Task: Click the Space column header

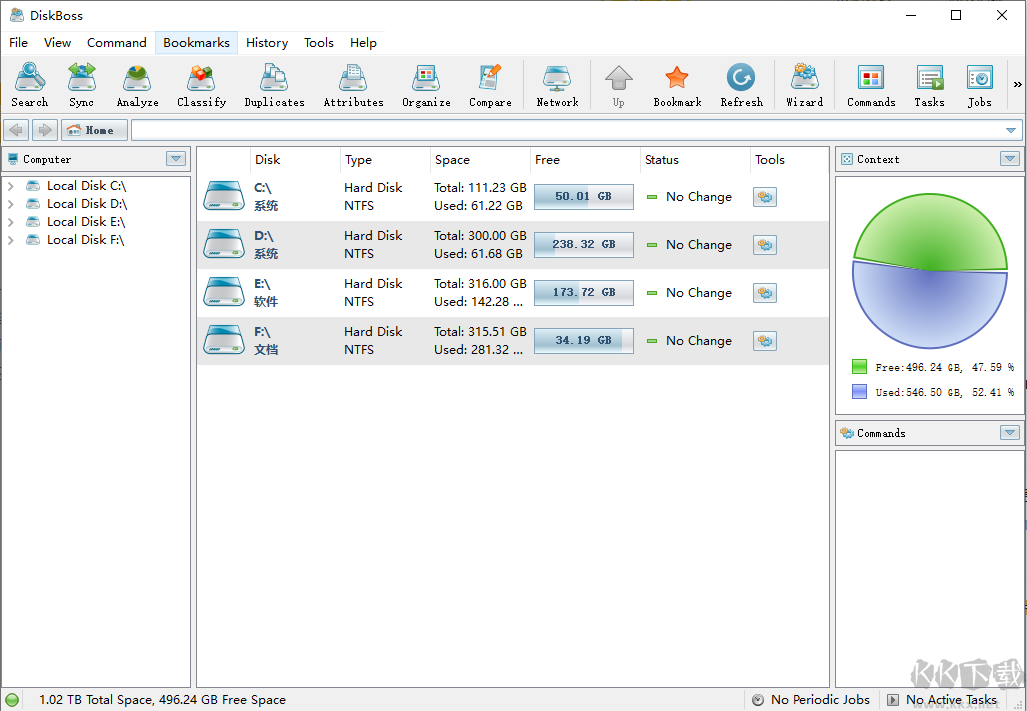Action: 480,160
